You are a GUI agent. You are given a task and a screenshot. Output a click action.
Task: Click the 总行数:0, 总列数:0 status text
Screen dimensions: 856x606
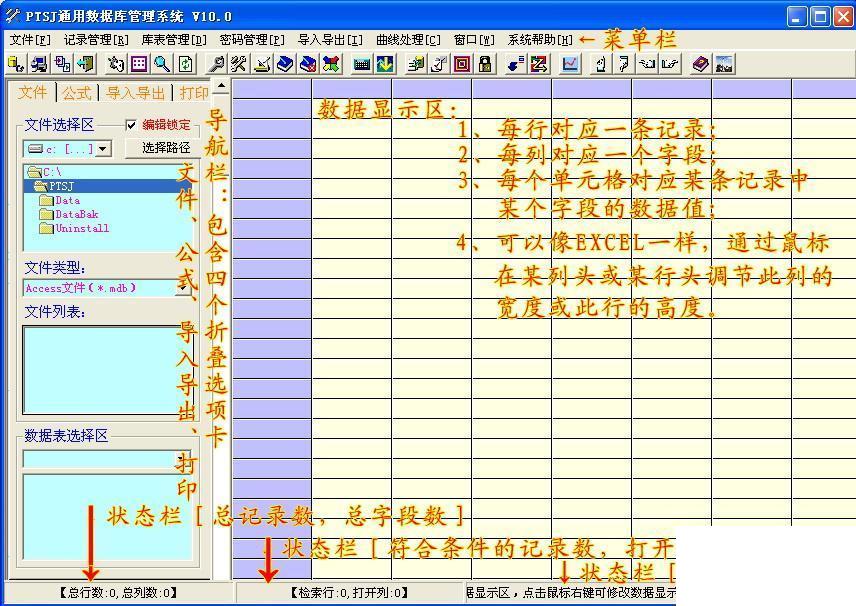(x=118, y=593)
